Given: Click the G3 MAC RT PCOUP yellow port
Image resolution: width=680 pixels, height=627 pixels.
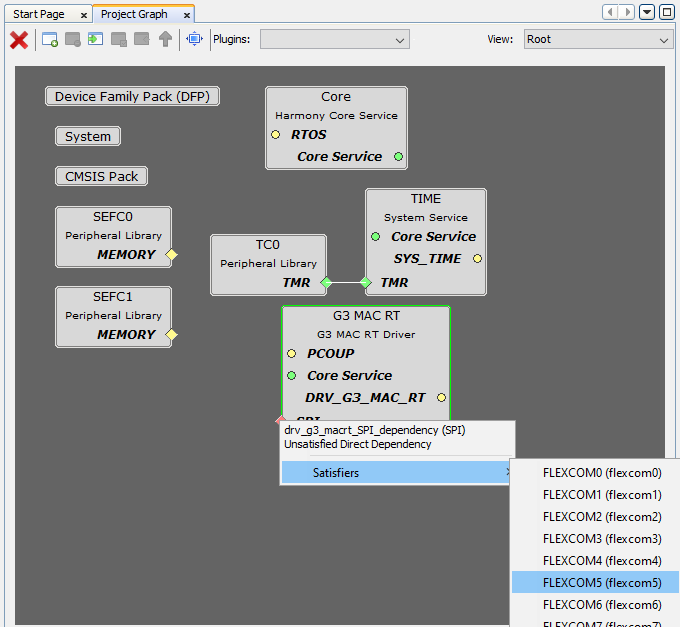Looking at the screenshot, I should pos(291,353).
